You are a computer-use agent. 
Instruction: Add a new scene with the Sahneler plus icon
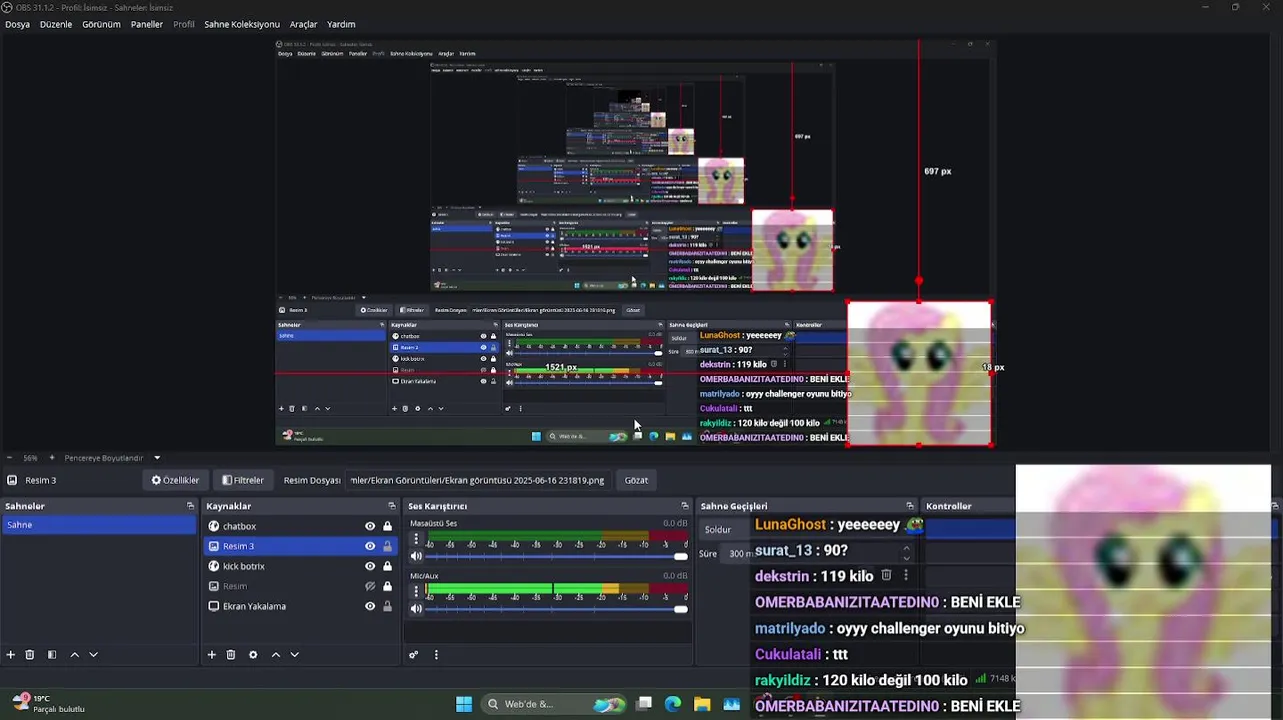[x=10, y=655]
